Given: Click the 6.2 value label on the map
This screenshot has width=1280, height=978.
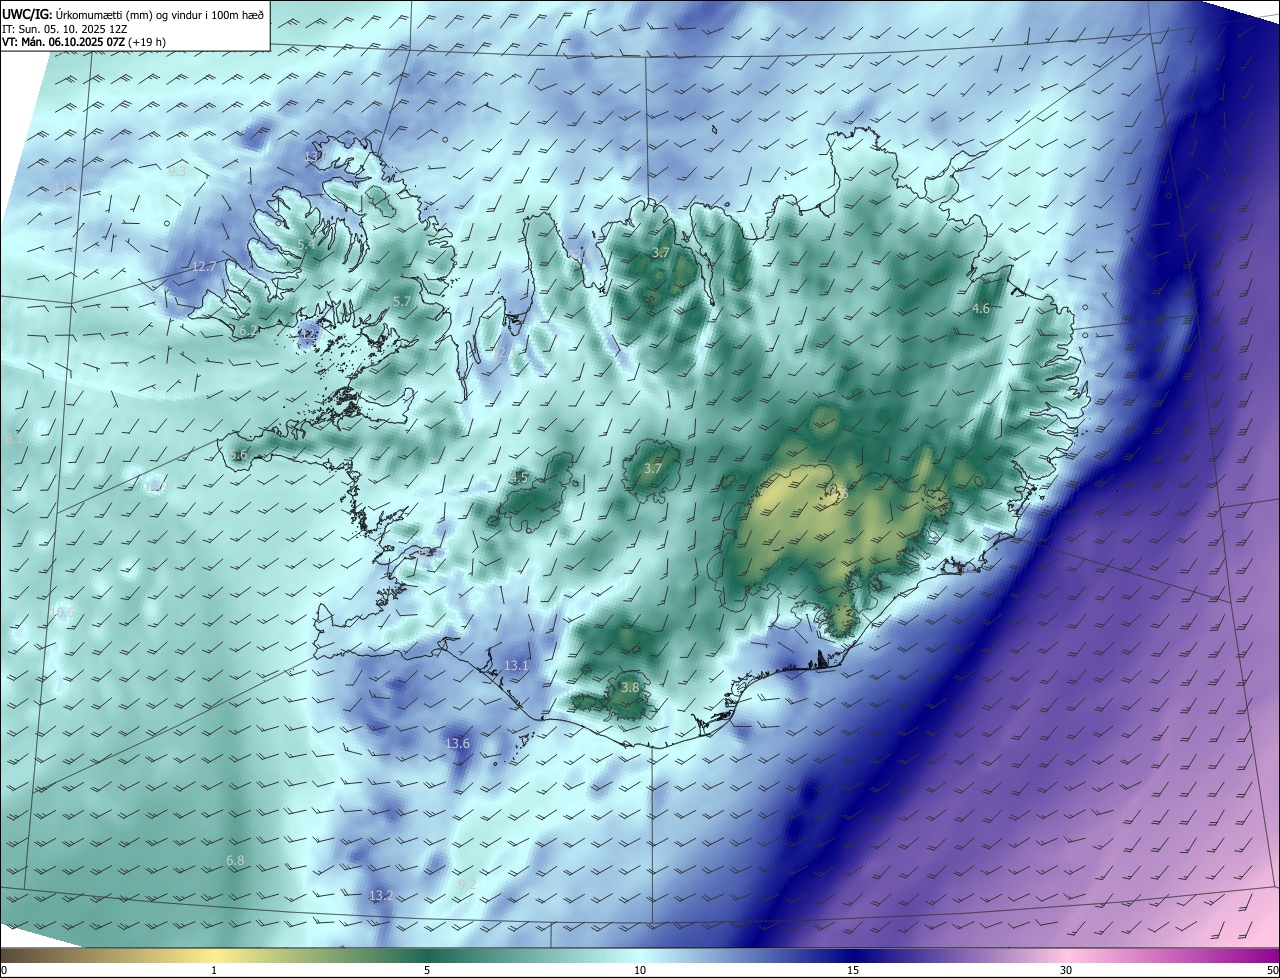Looking at the screenshot, I should coord(248,330).
